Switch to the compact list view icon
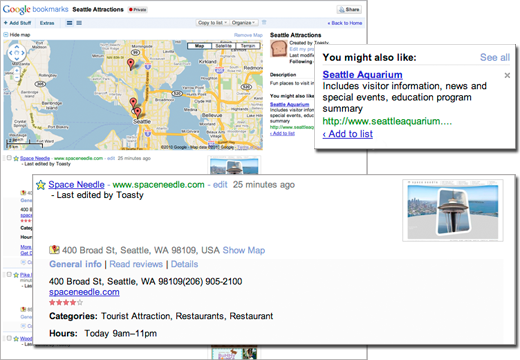 pos(79,23)
